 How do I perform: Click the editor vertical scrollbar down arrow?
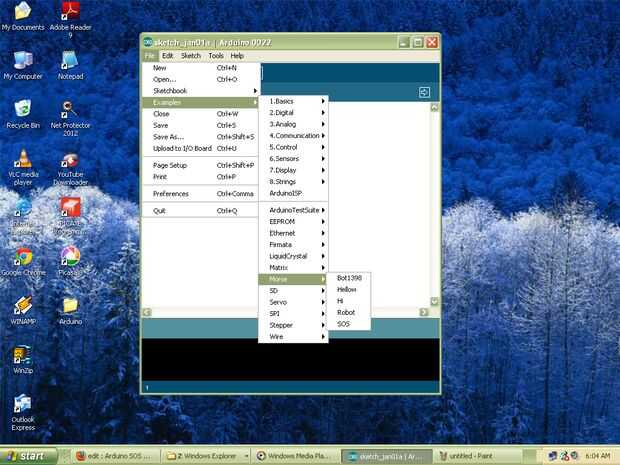coord(434,301)
